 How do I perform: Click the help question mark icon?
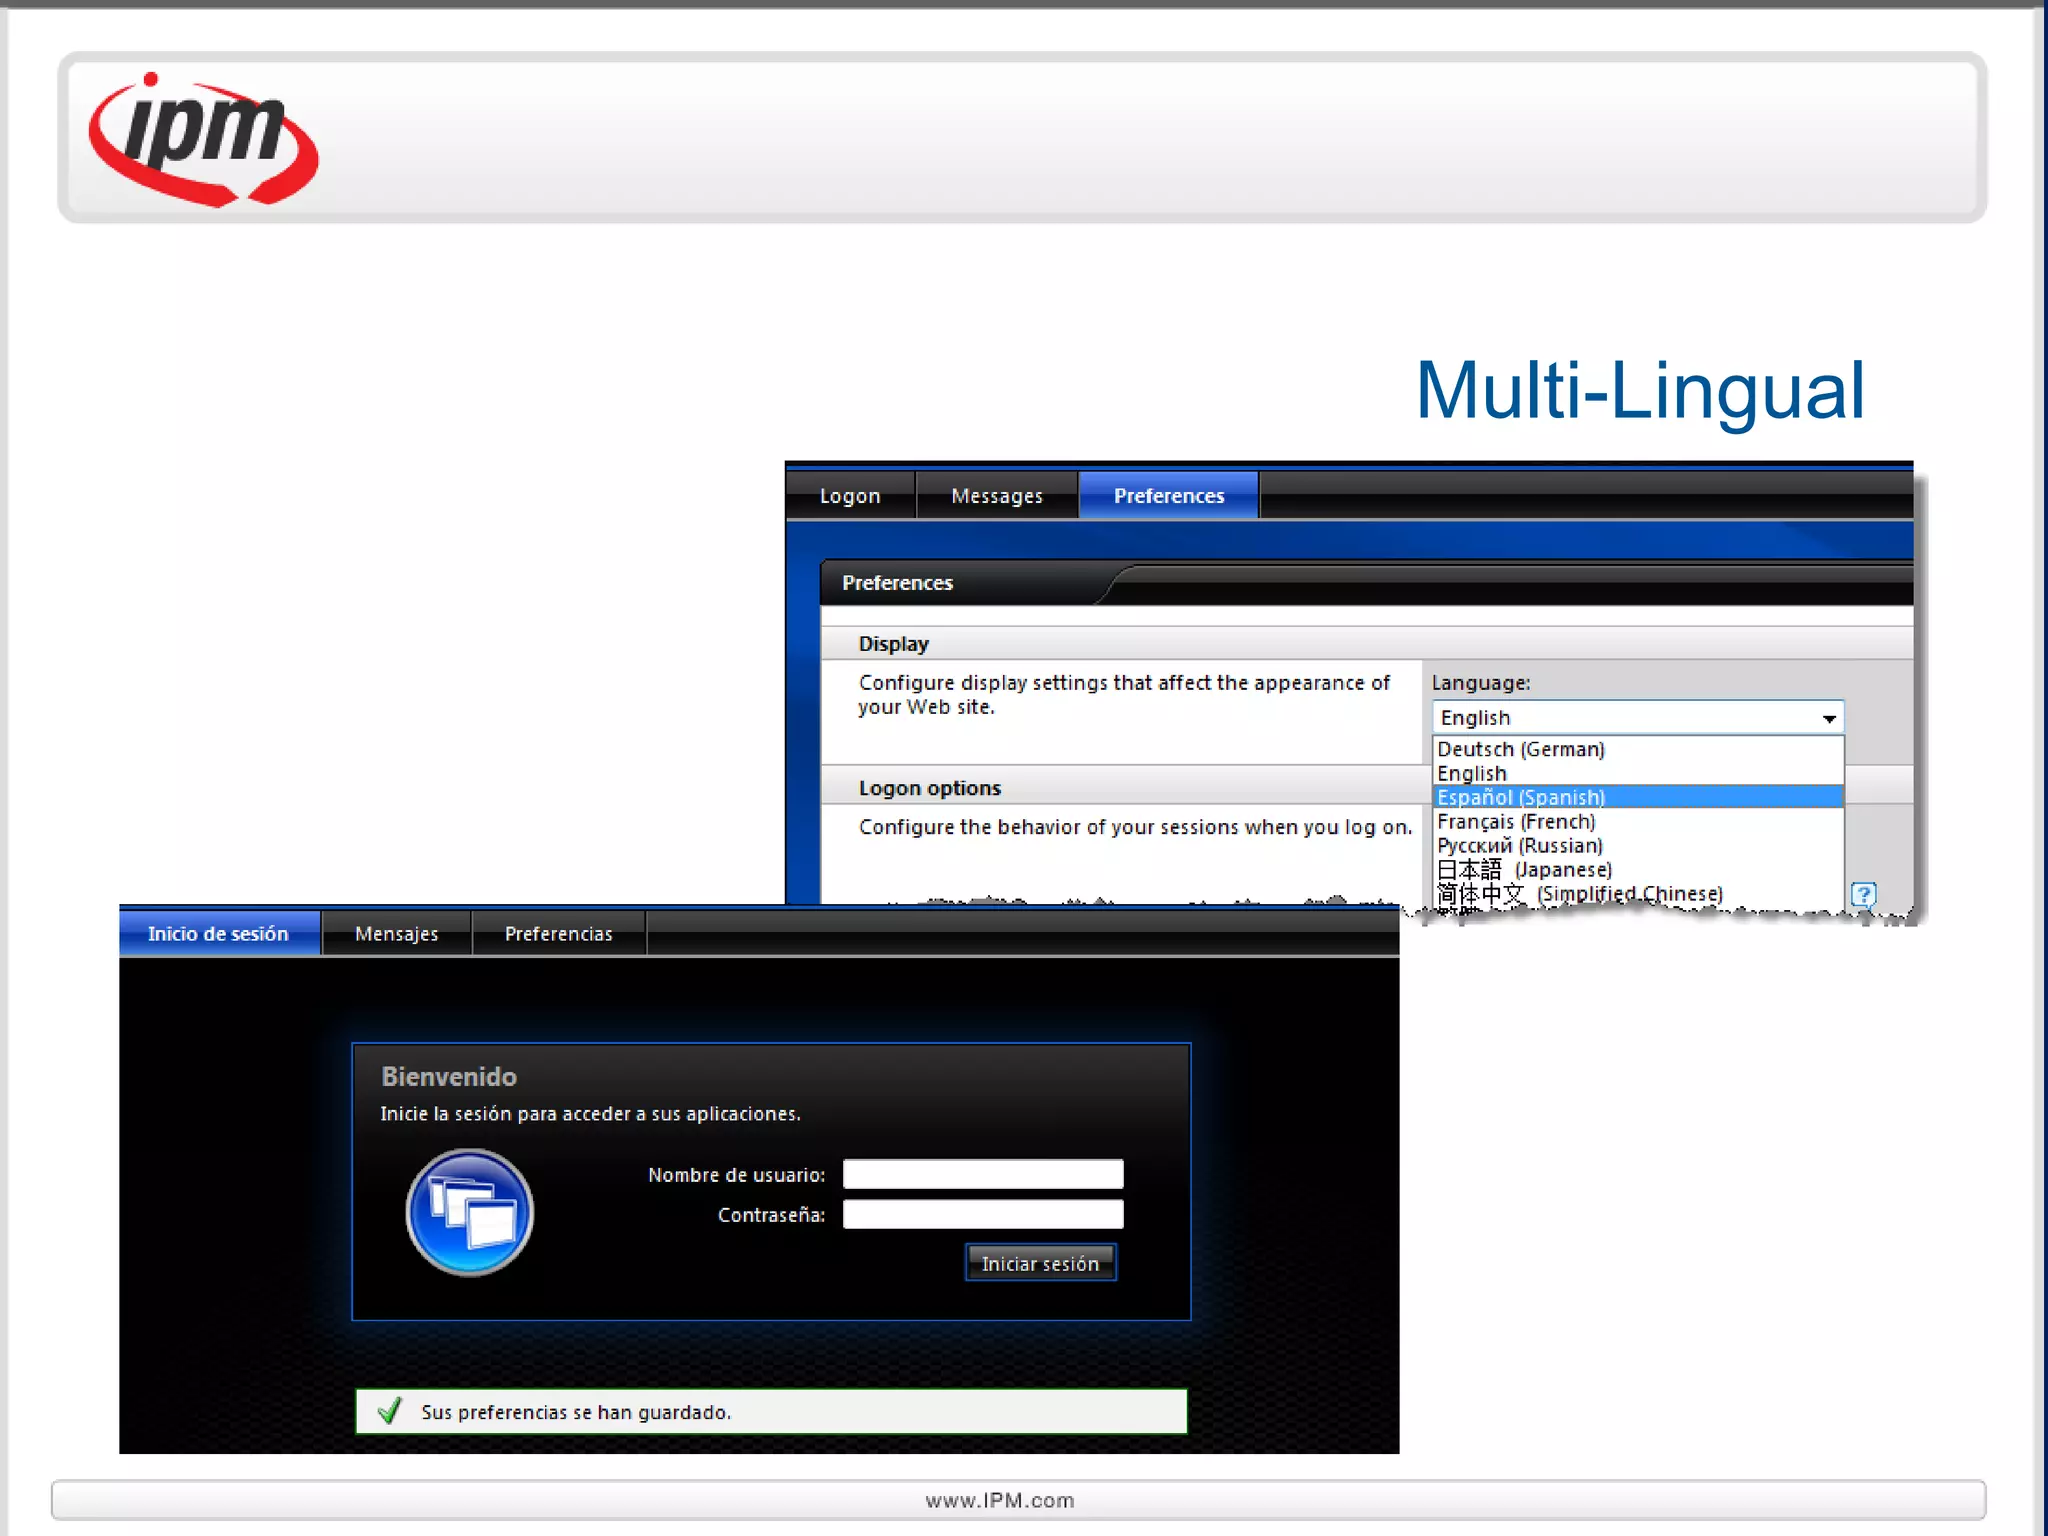(x=1863, y=894)
